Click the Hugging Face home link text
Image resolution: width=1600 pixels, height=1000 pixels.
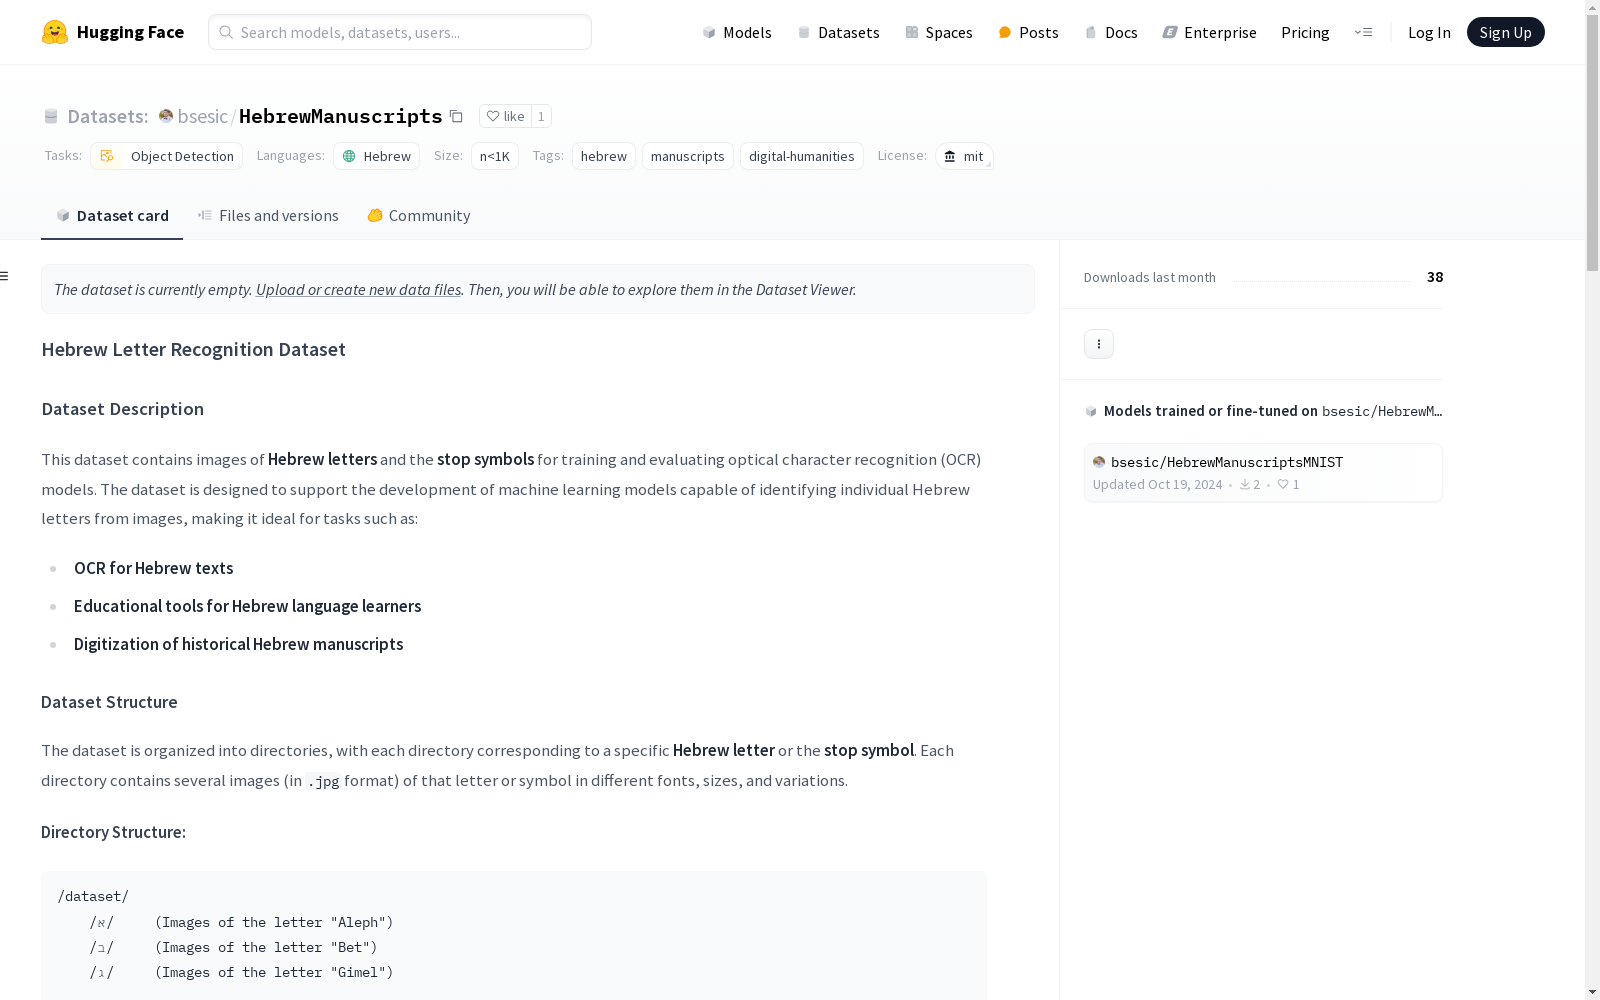(130, 32)
